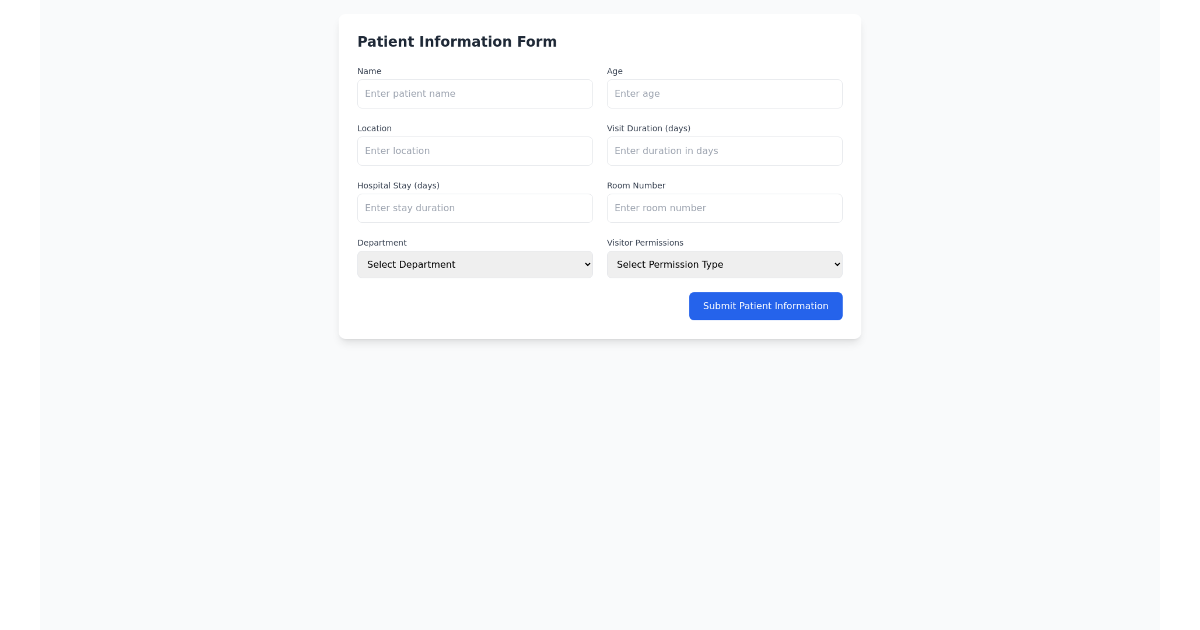The height and width of the screenshot is (630, 1200).
Task: Click the Submit Patient Information button
Action: [765, 306]
